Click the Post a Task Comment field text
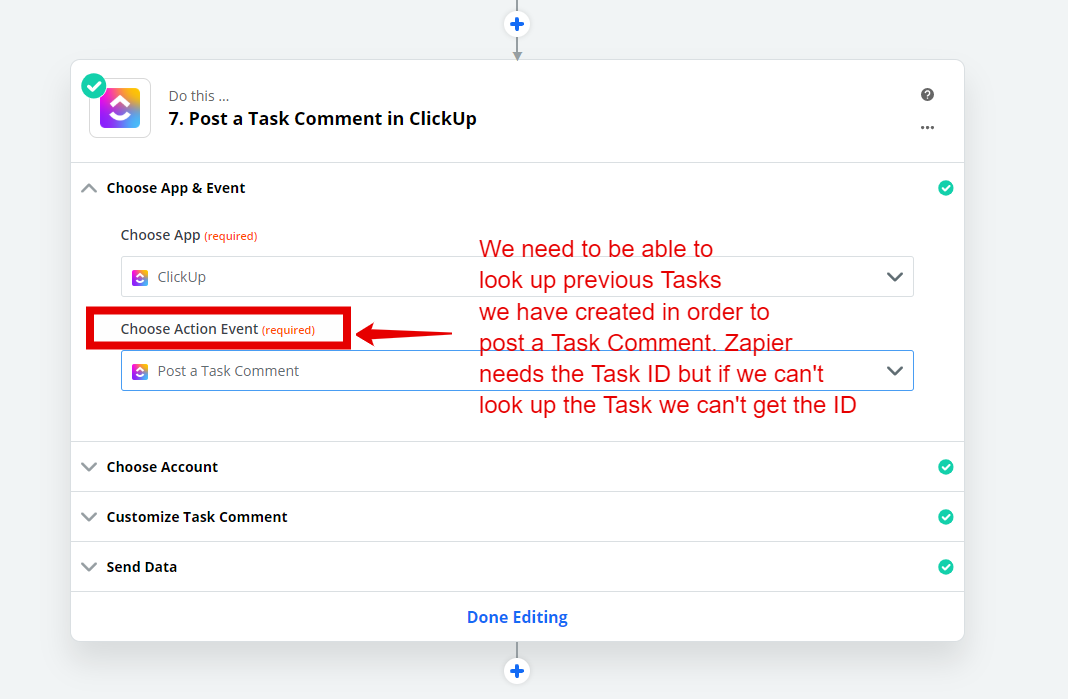This screenshot has width=1068, height=699. (228, 371)
